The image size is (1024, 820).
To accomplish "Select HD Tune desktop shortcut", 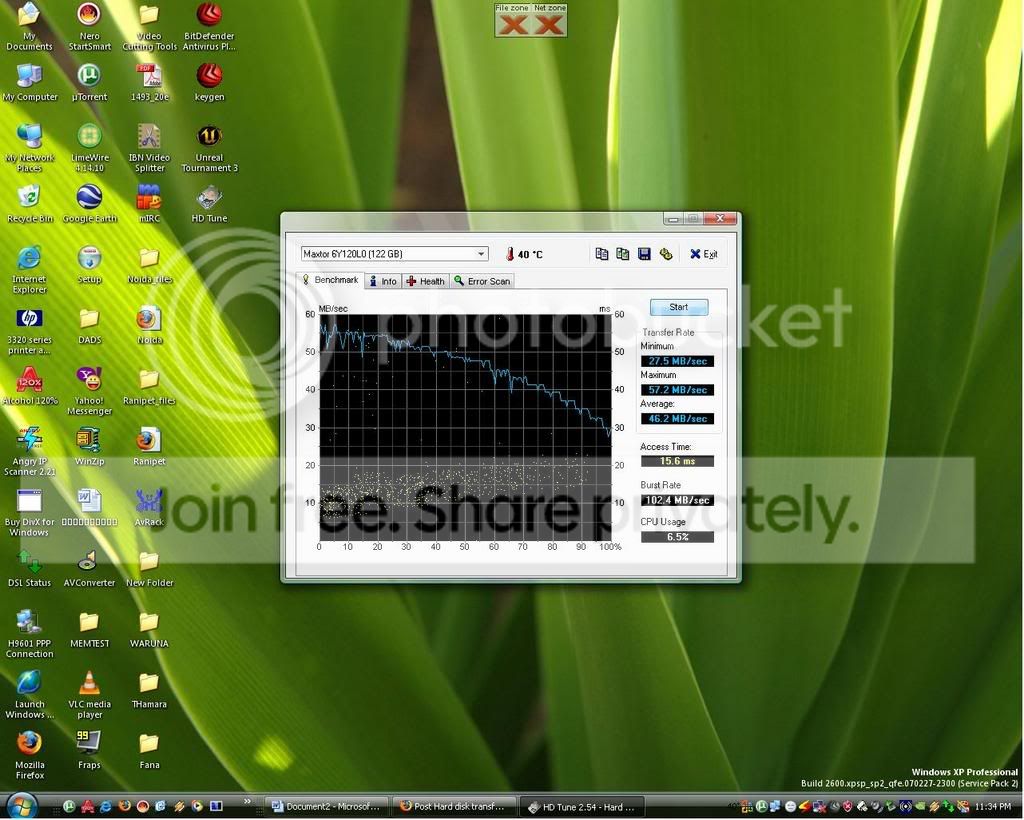I will click(210, 204).
